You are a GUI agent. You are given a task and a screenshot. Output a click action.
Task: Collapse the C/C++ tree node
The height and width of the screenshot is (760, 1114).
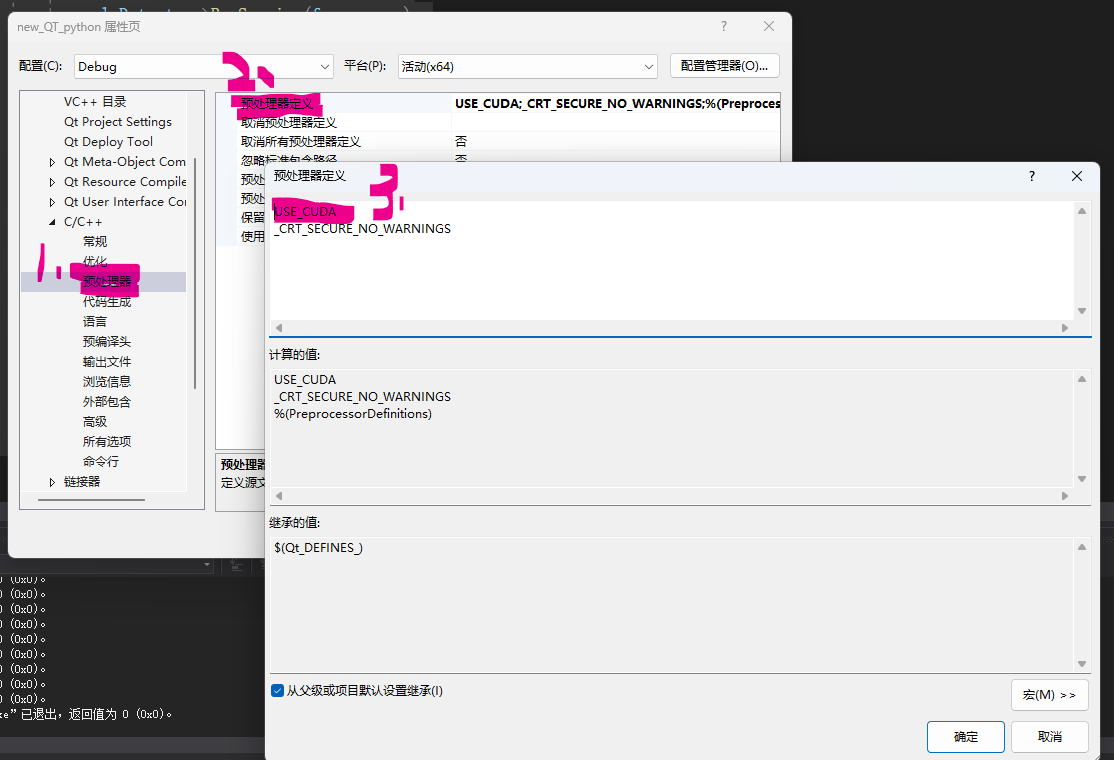[53, 221]
